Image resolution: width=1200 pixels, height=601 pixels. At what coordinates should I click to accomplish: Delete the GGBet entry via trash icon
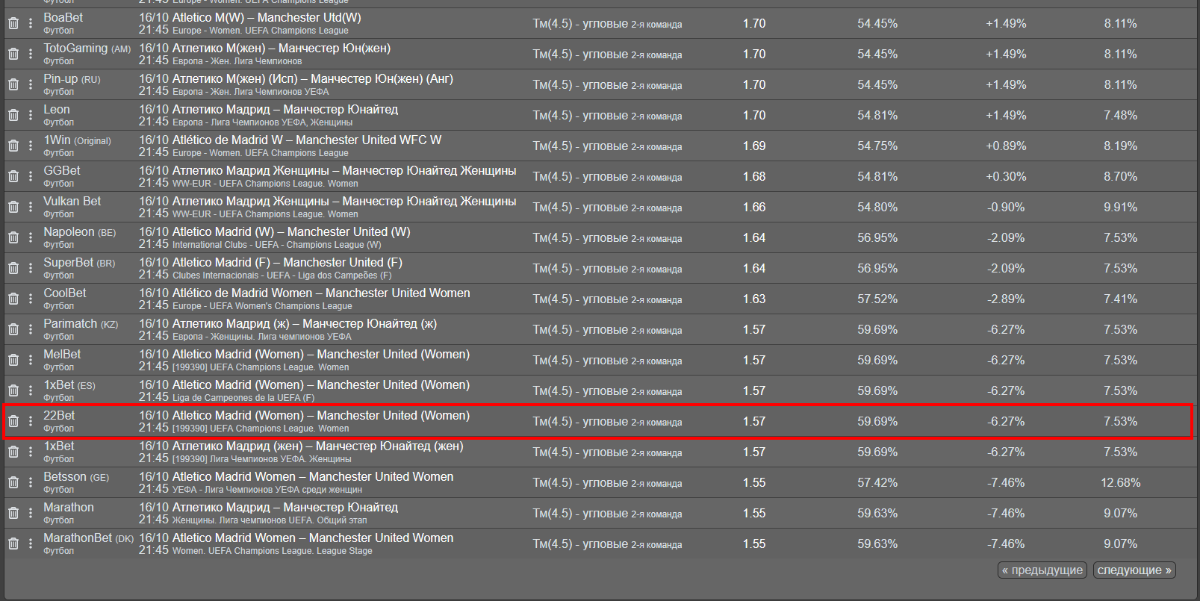pyautogui.click(x=13, y=177)
